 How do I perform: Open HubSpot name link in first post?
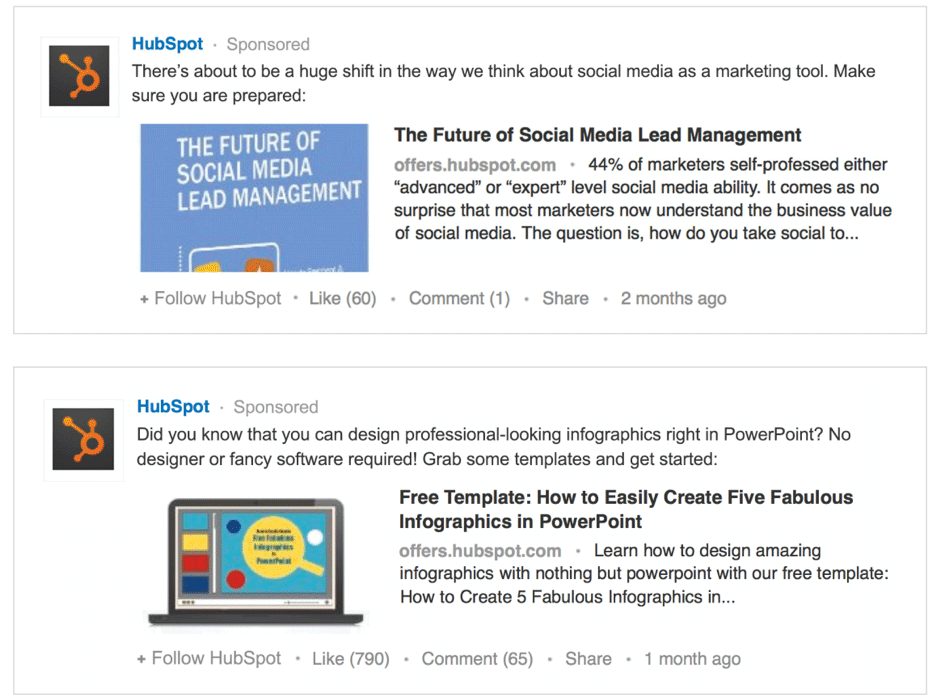pos(167,44)
